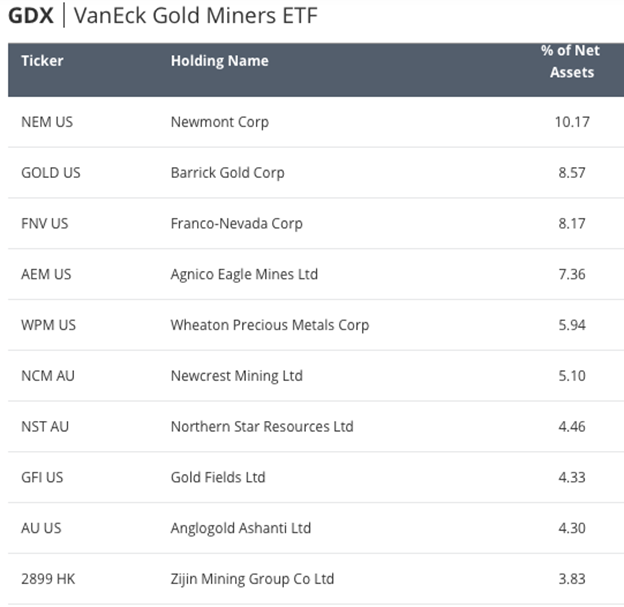Click the Holding Name column header

tap(219, 61)
